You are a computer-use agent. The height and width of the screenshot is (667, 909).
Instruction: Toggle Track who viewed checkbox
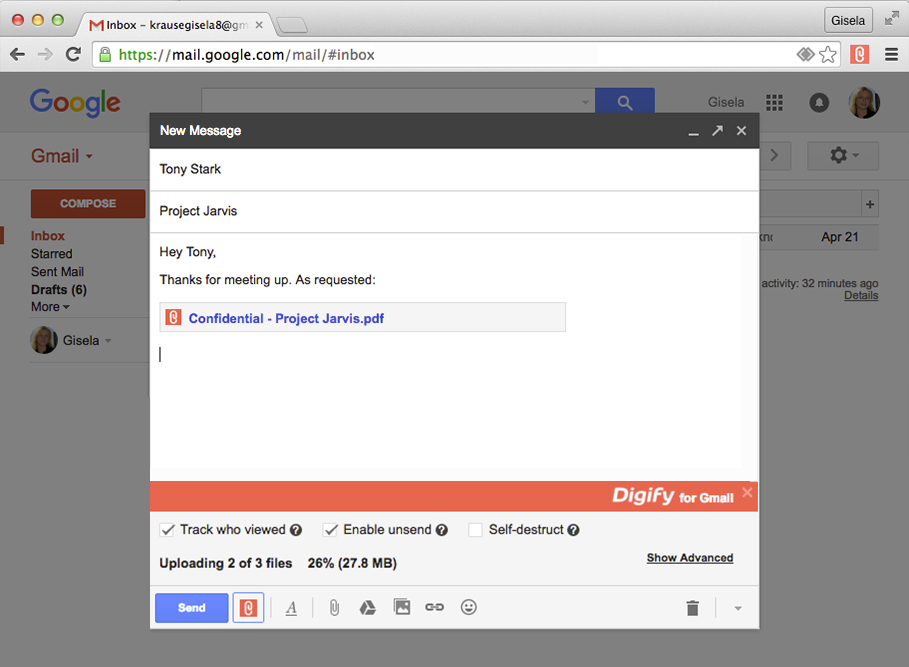[x=167, y=530]
